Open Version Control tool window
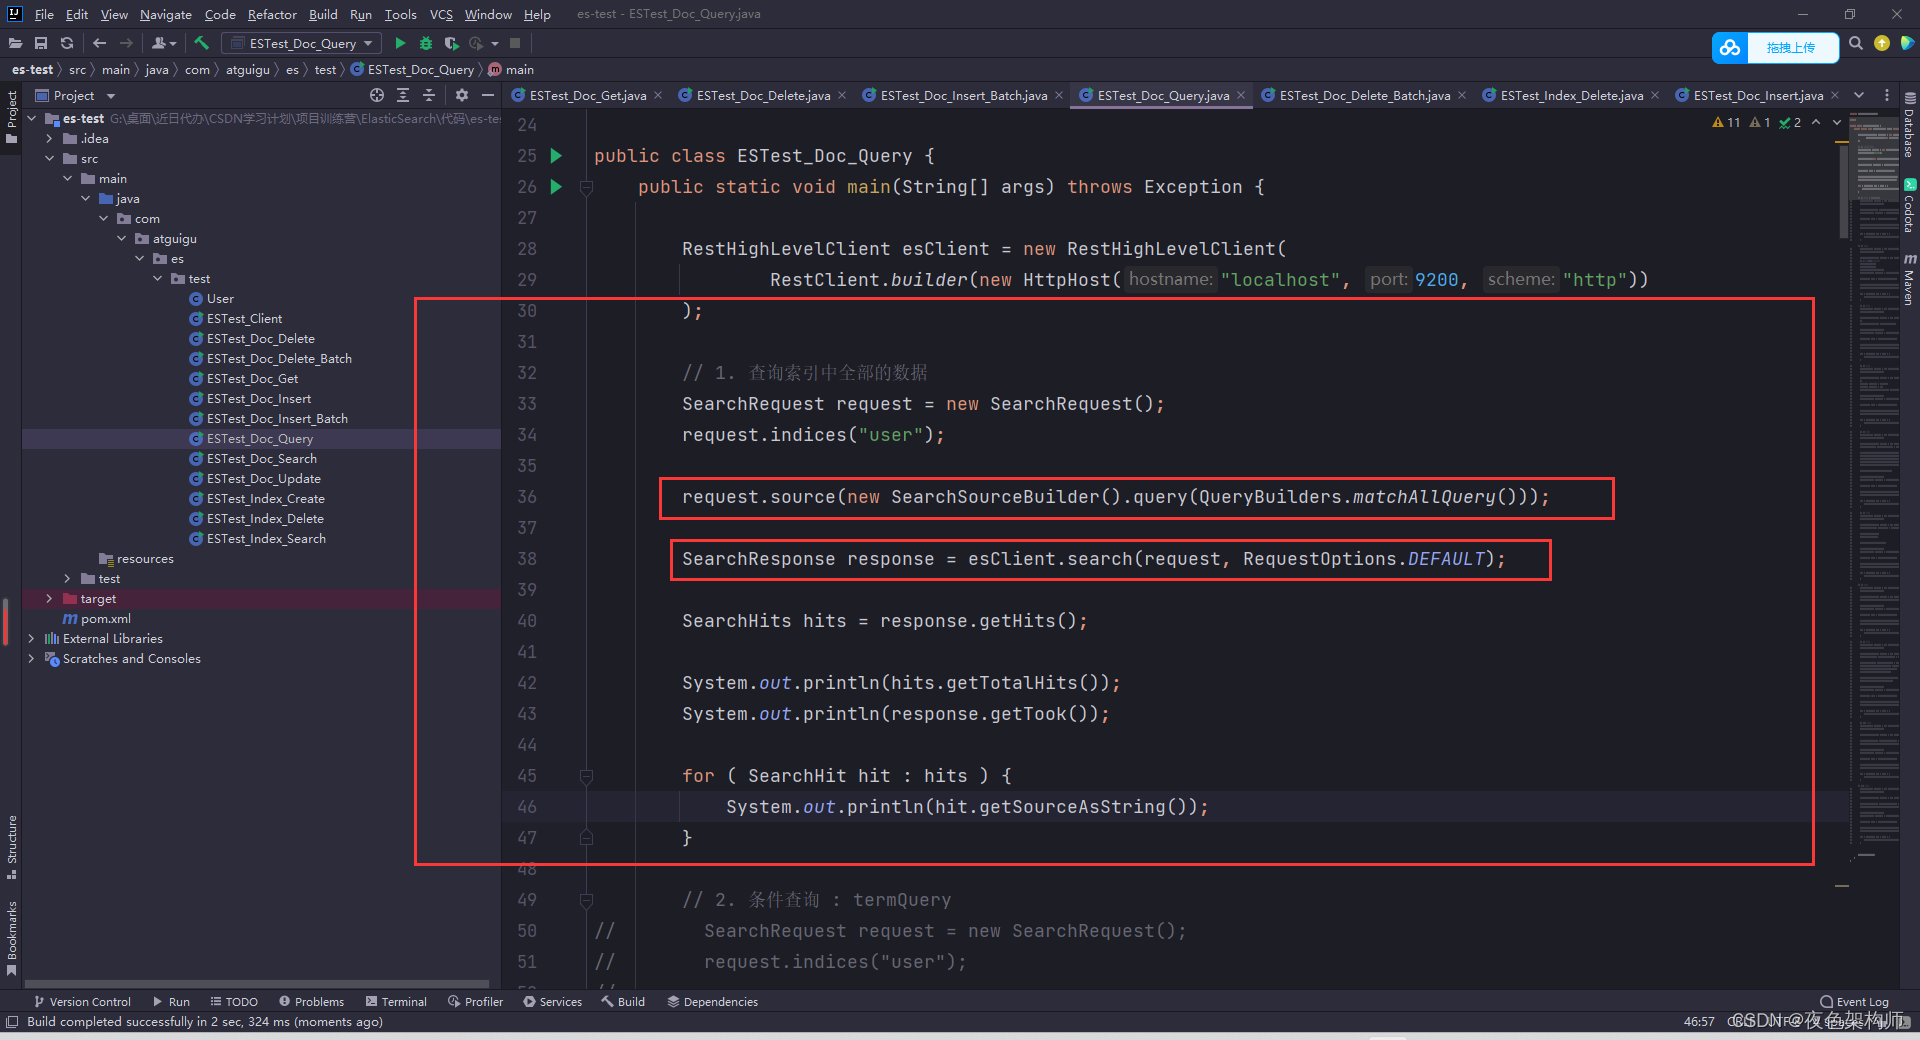This screenshot has width=1920, height=1040. [82, 1001]
